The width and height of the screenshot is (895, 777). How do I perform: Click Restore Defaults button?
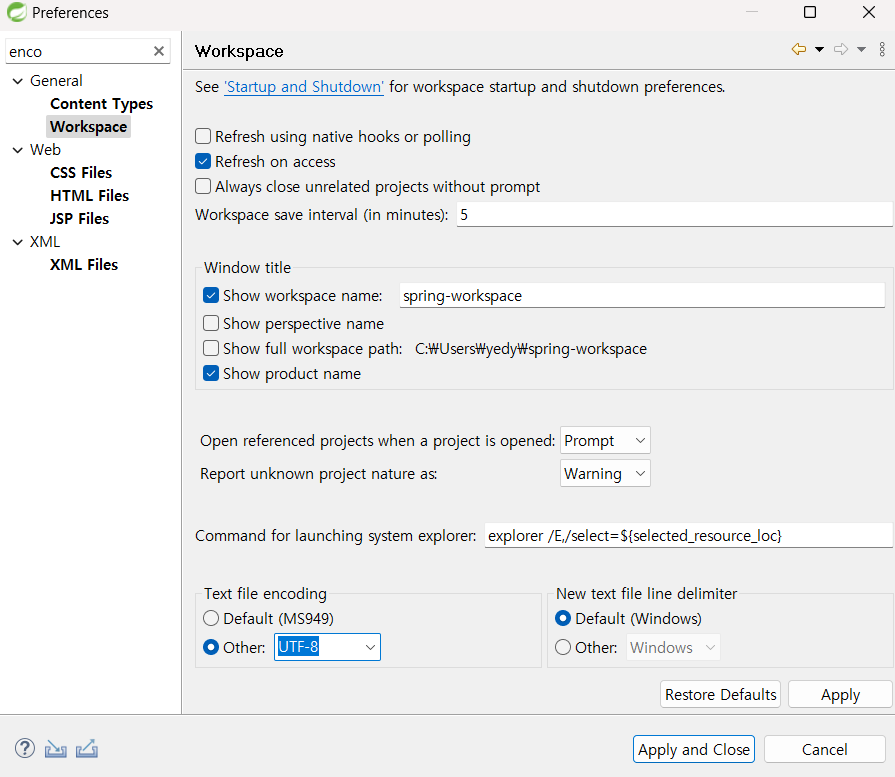(x=720, y=694)
